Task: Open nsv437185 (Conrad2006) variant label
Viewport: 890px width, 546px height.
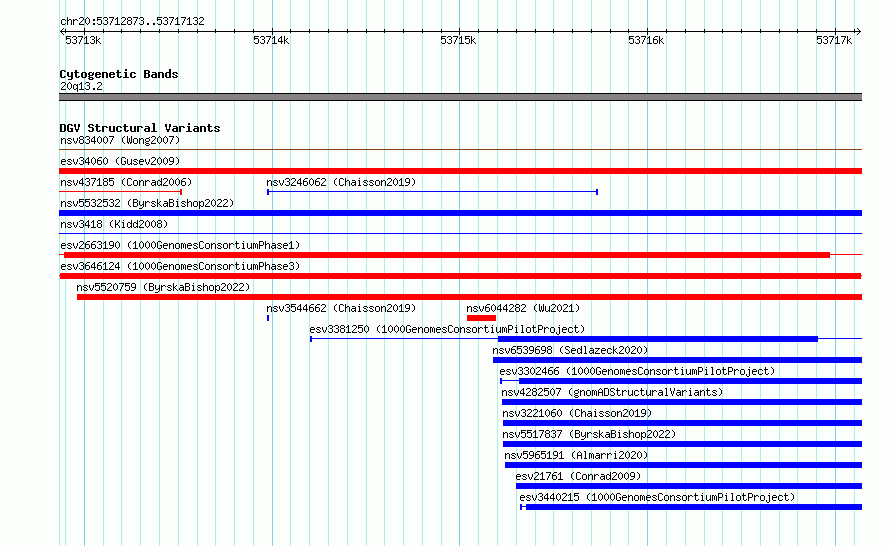Action: click(x=126, y=182)
